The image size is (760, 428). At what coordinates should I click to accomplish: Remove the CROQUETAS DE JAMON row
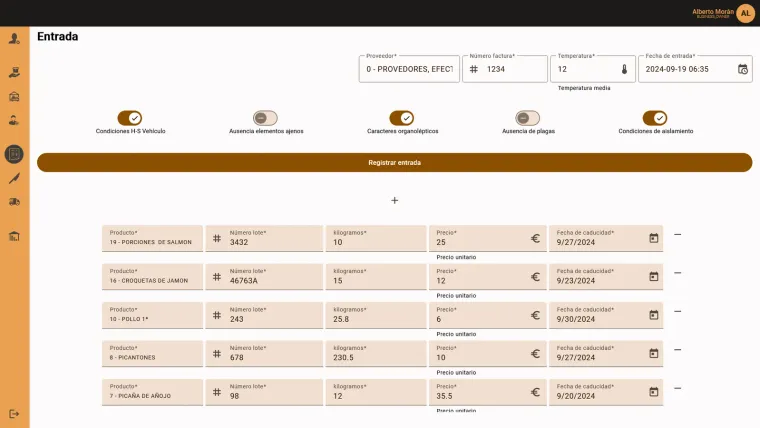pos(678,273)
